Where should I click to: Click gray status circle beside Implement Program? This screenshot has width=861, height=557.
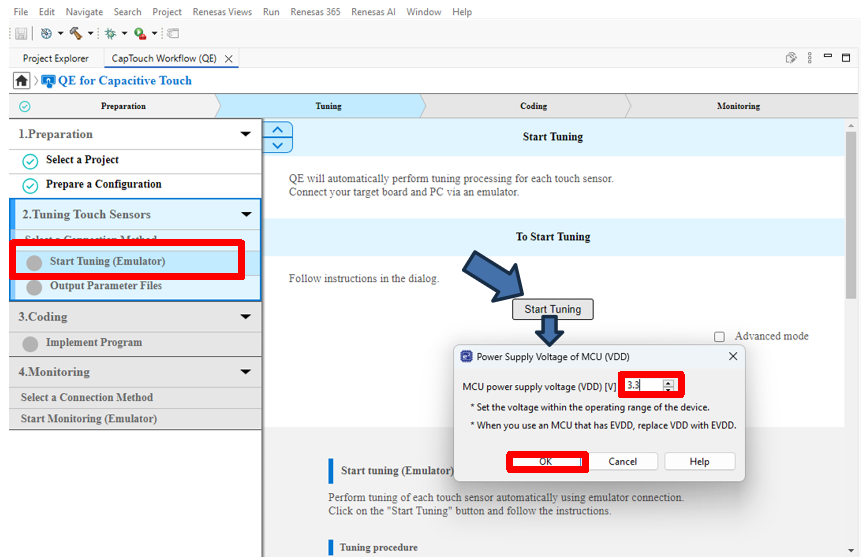coord(30,344)
